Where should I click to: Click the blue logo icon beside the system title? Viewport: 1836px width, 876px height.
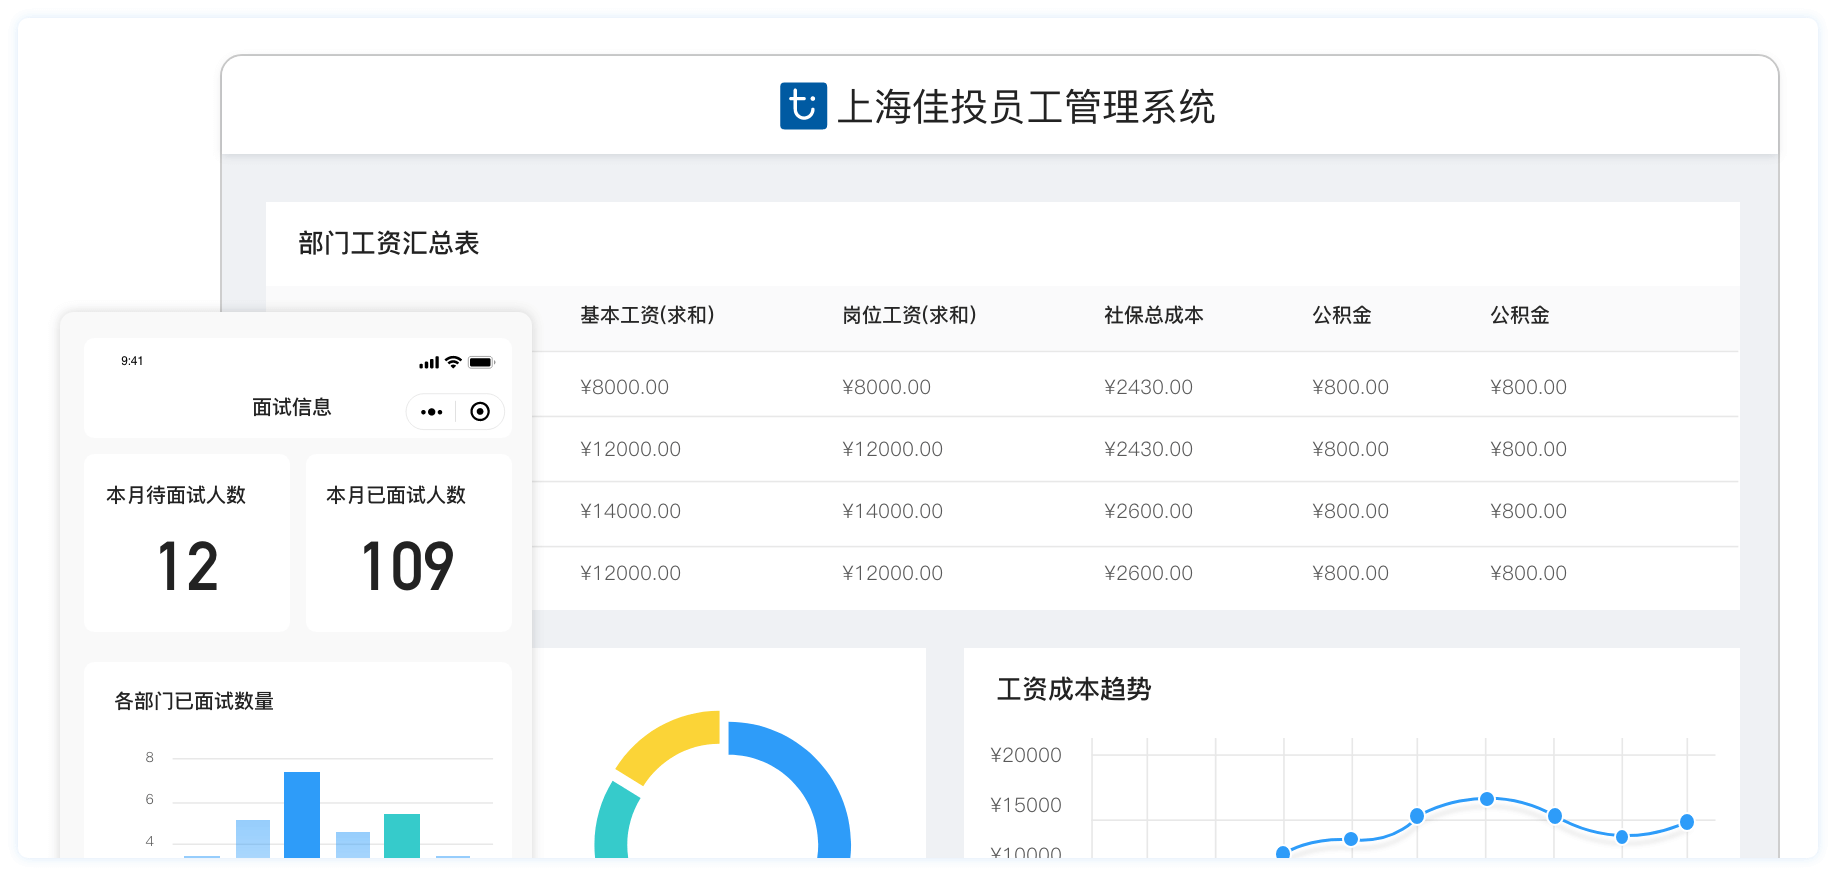[x=803, y=106]
